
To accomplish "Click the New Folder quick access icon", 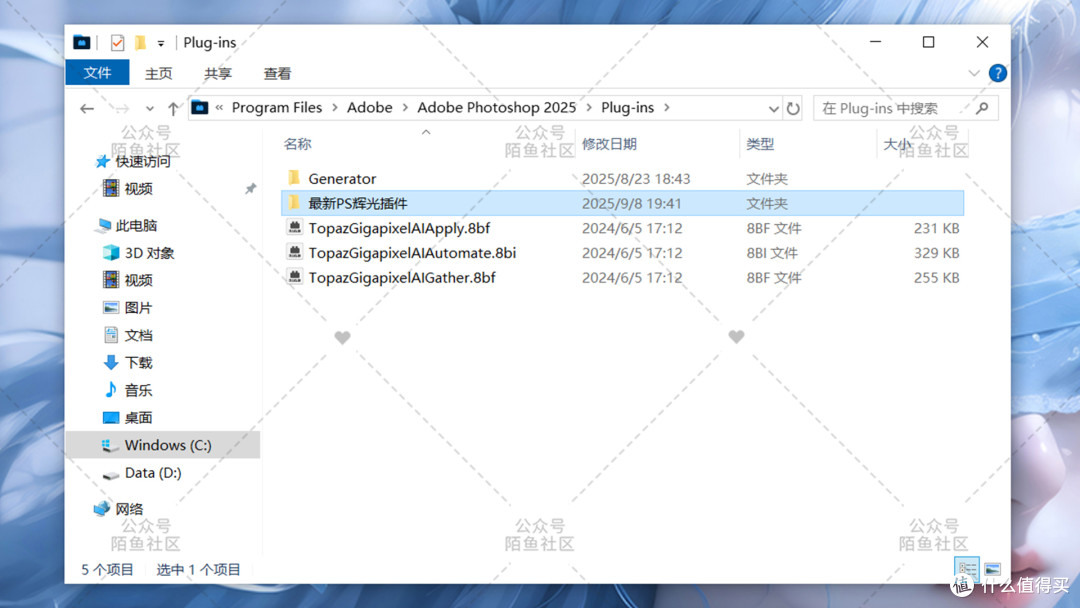I will click(140, 43).
